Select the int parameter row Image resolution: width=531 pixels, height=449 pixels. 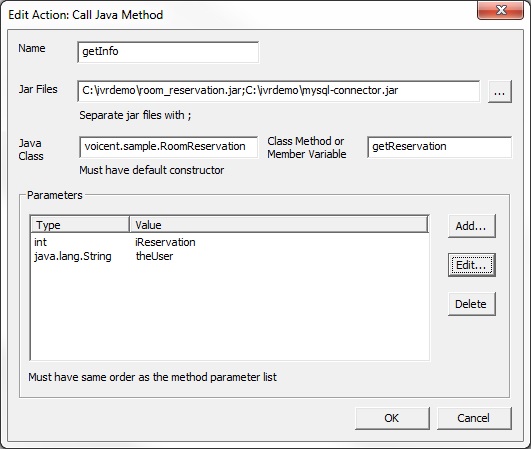tap(230, 242)
